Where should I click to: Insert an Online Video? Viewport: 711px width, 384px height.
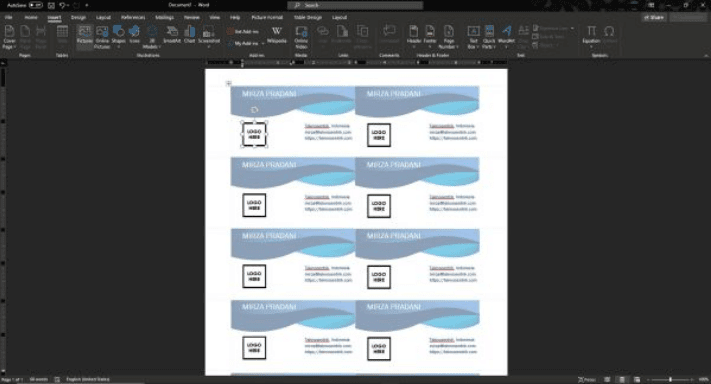(301, 37)
